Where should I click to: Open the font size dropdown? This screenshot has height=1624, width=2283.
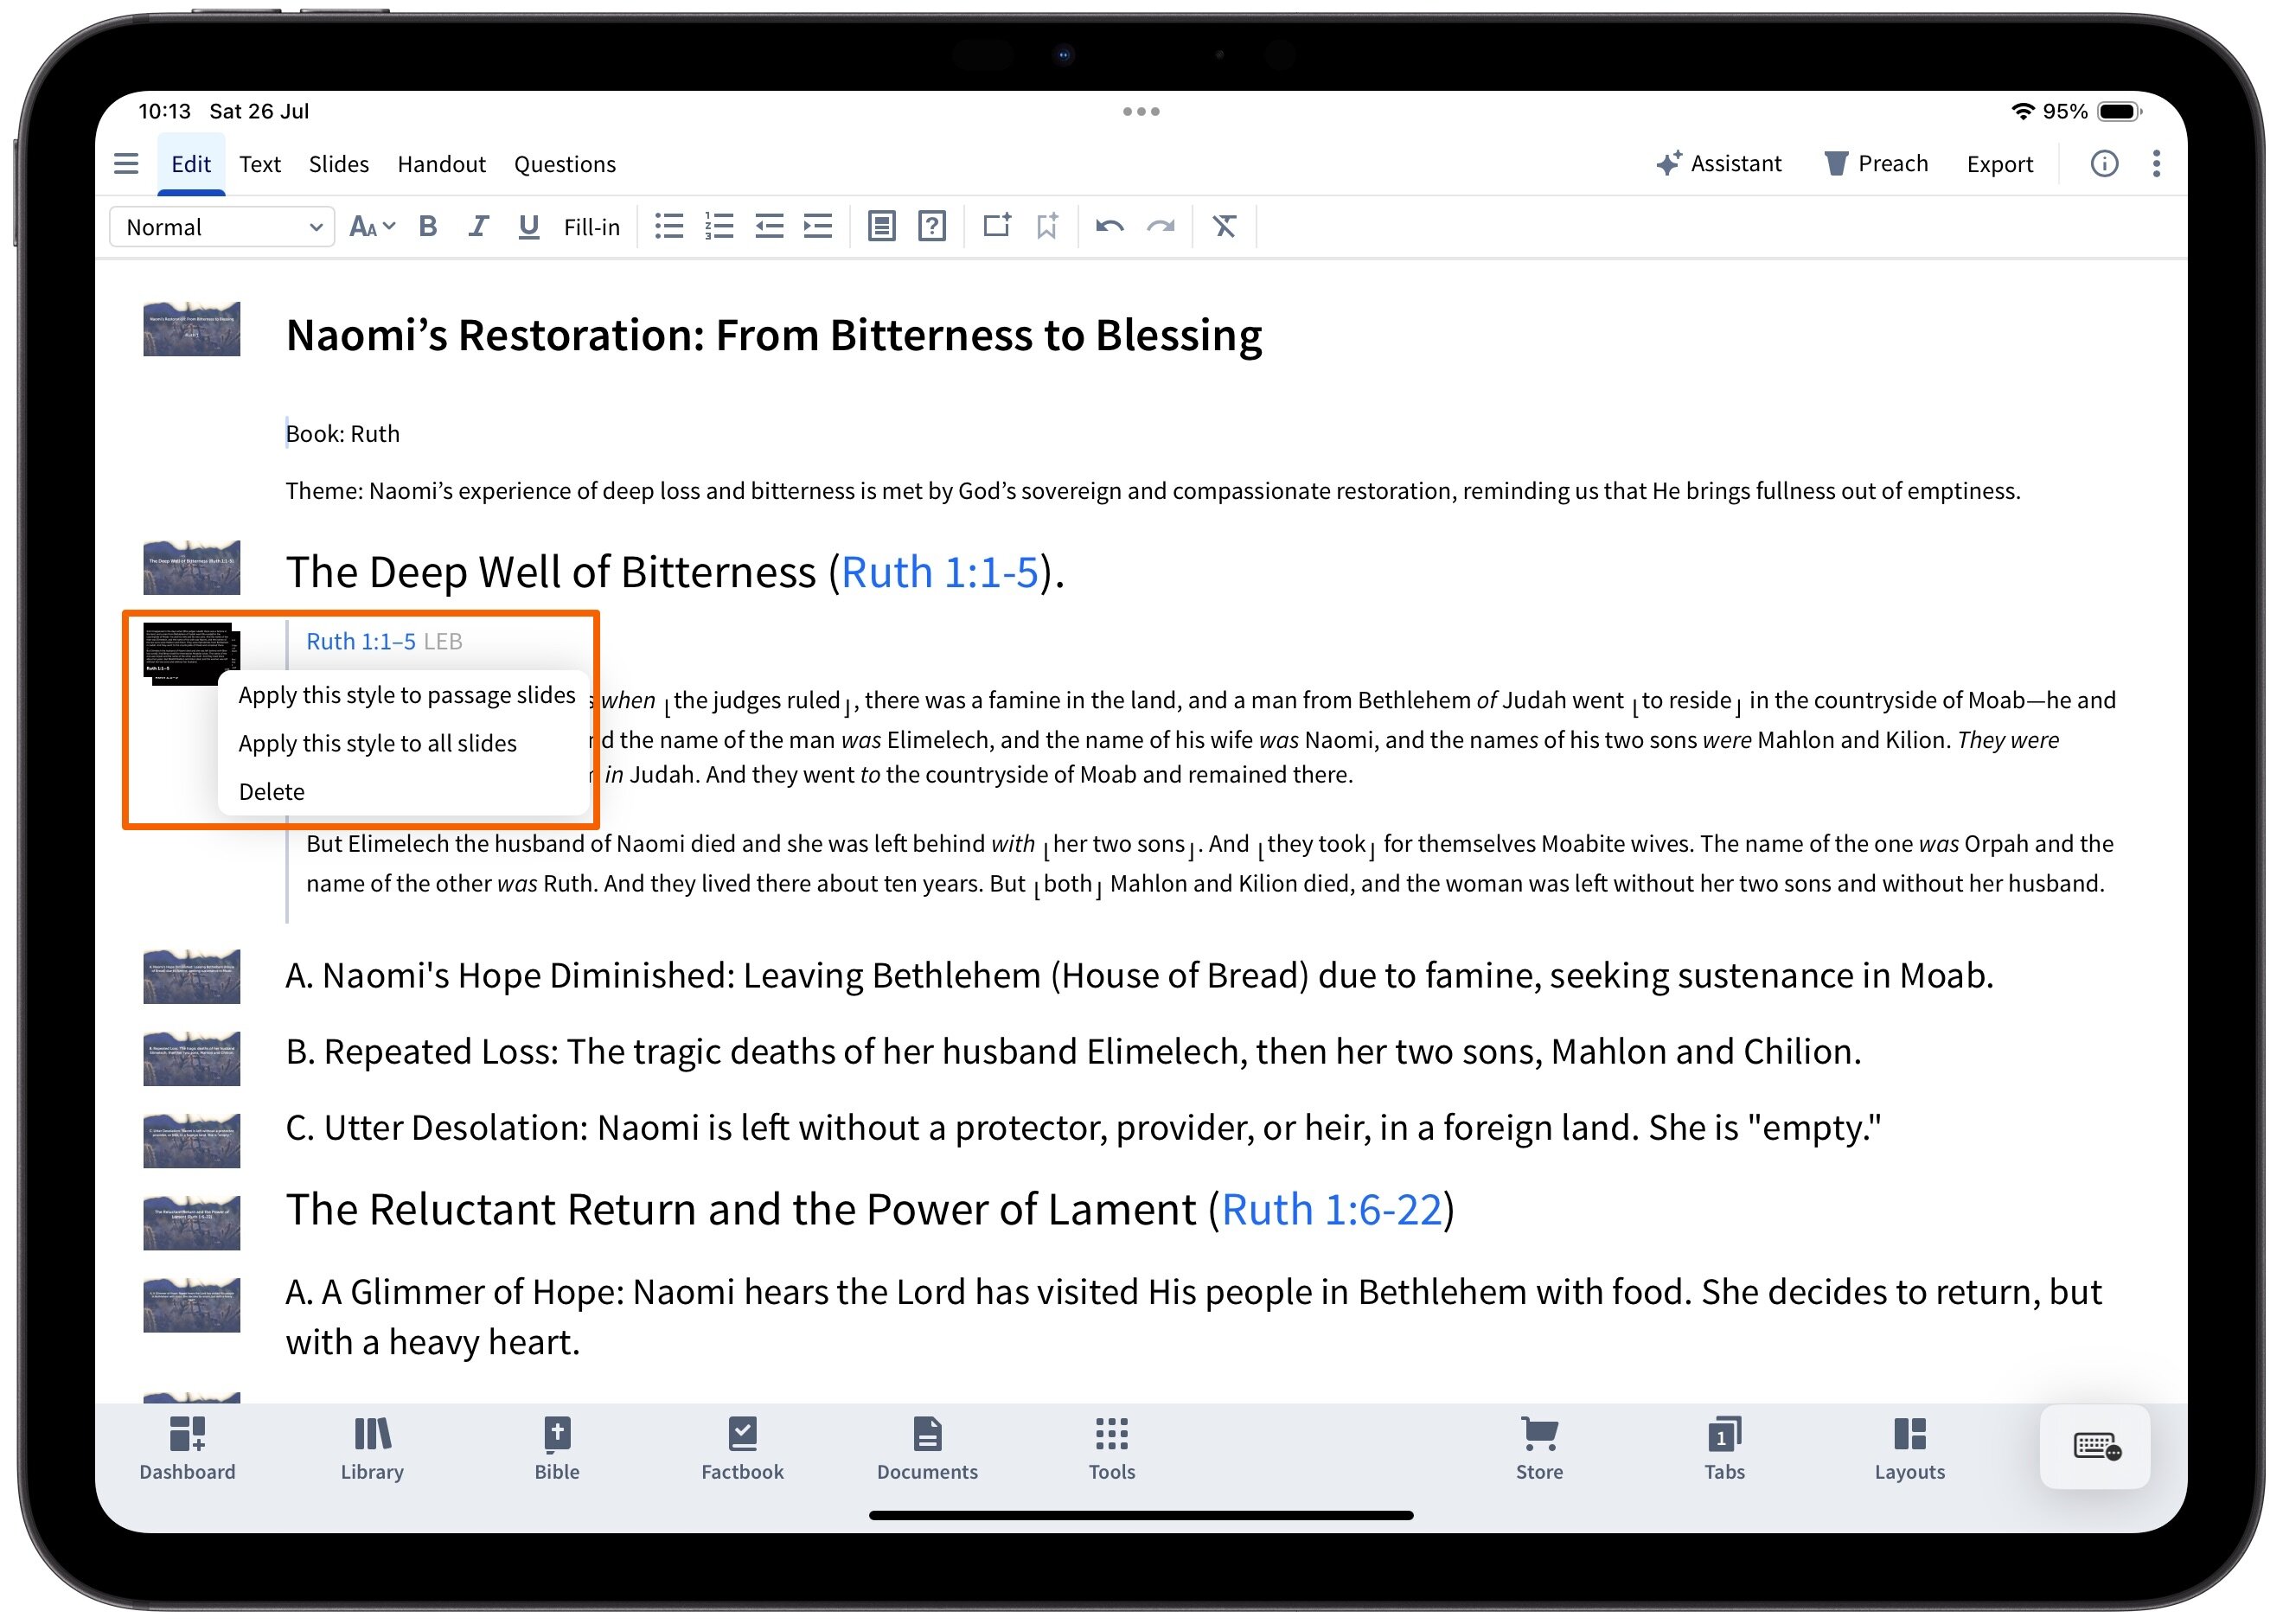(372, 227)
